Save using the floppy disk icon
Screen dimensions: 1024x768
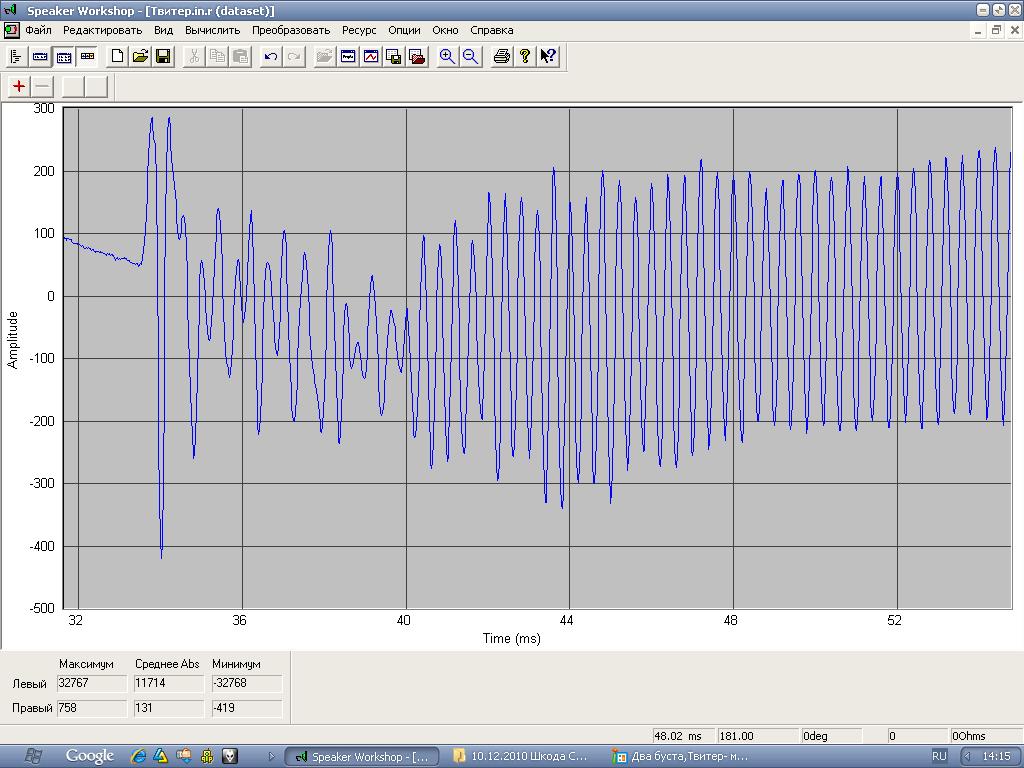[163, 57]
